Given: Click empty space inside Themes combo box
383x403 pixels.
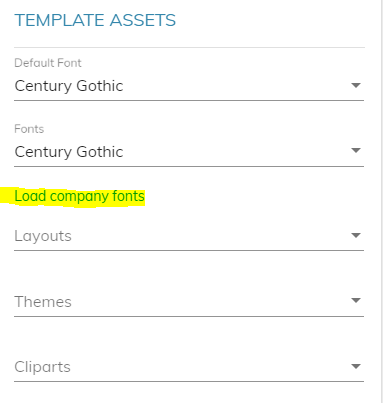Looking at the screenshot, I should click(x=210, y=302).
